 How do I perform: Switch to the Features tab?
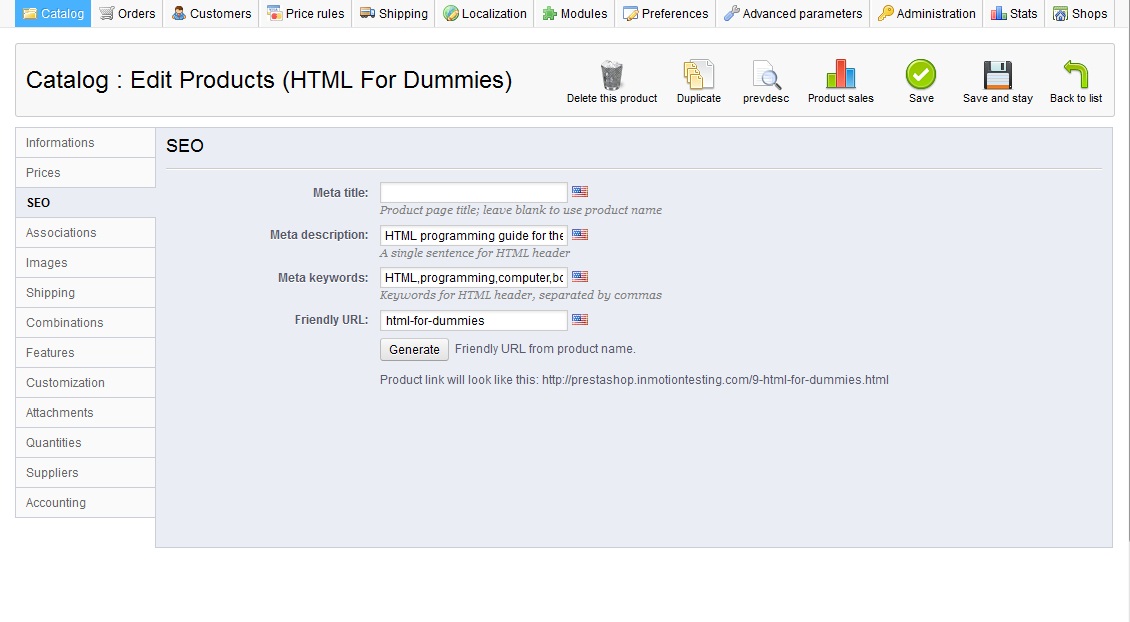[x=85, y=352]
